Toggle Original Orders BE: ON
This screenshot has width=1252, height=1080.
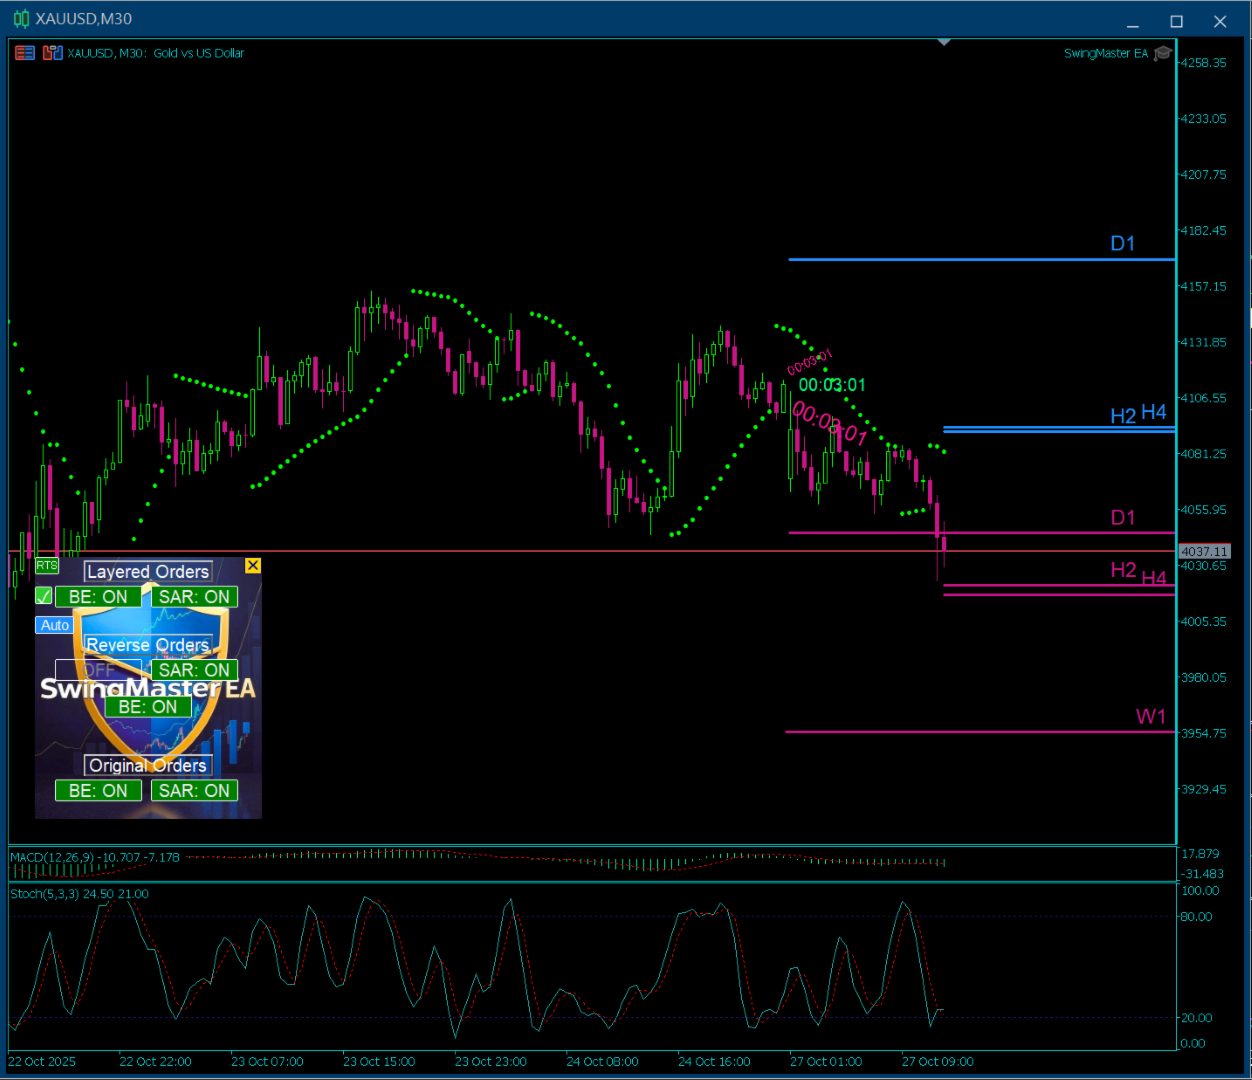(x=98, y=791)
